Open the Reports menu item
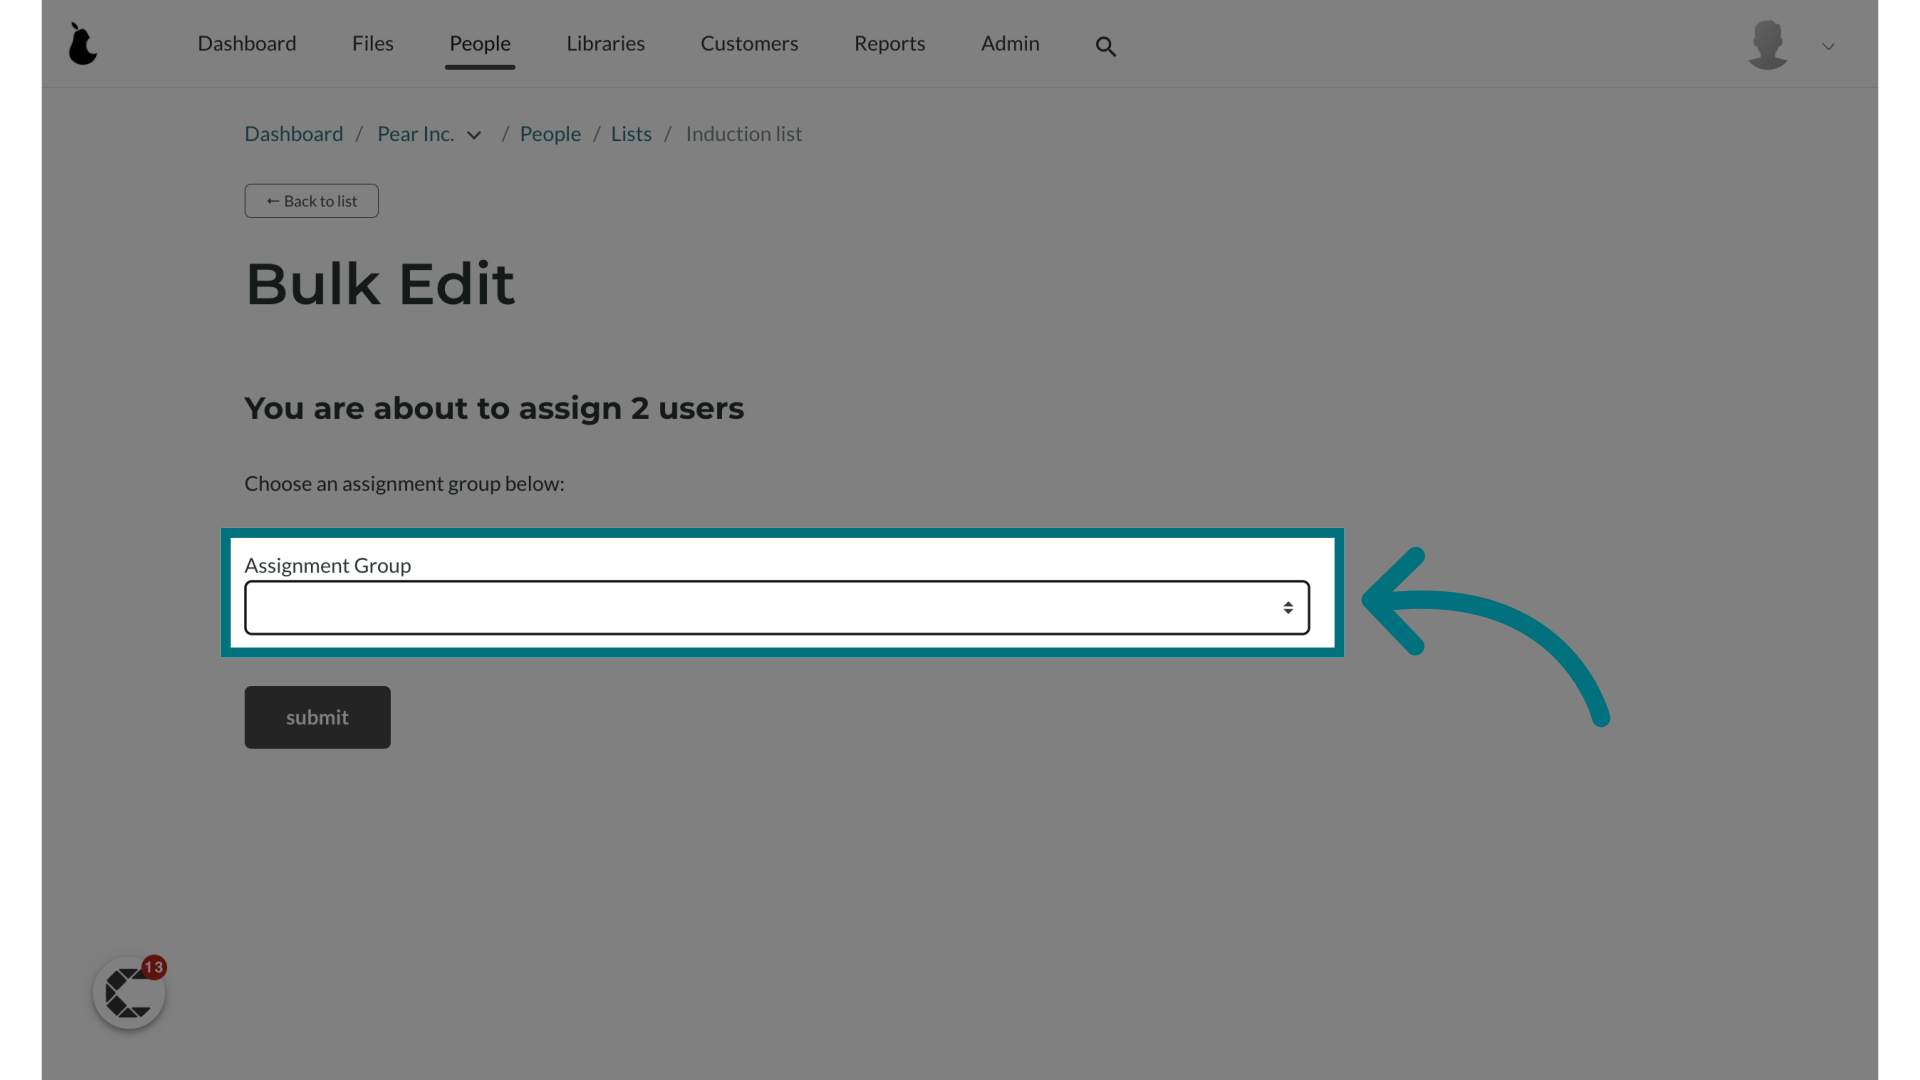The image size is (1920, 1080). pos(889,42)
